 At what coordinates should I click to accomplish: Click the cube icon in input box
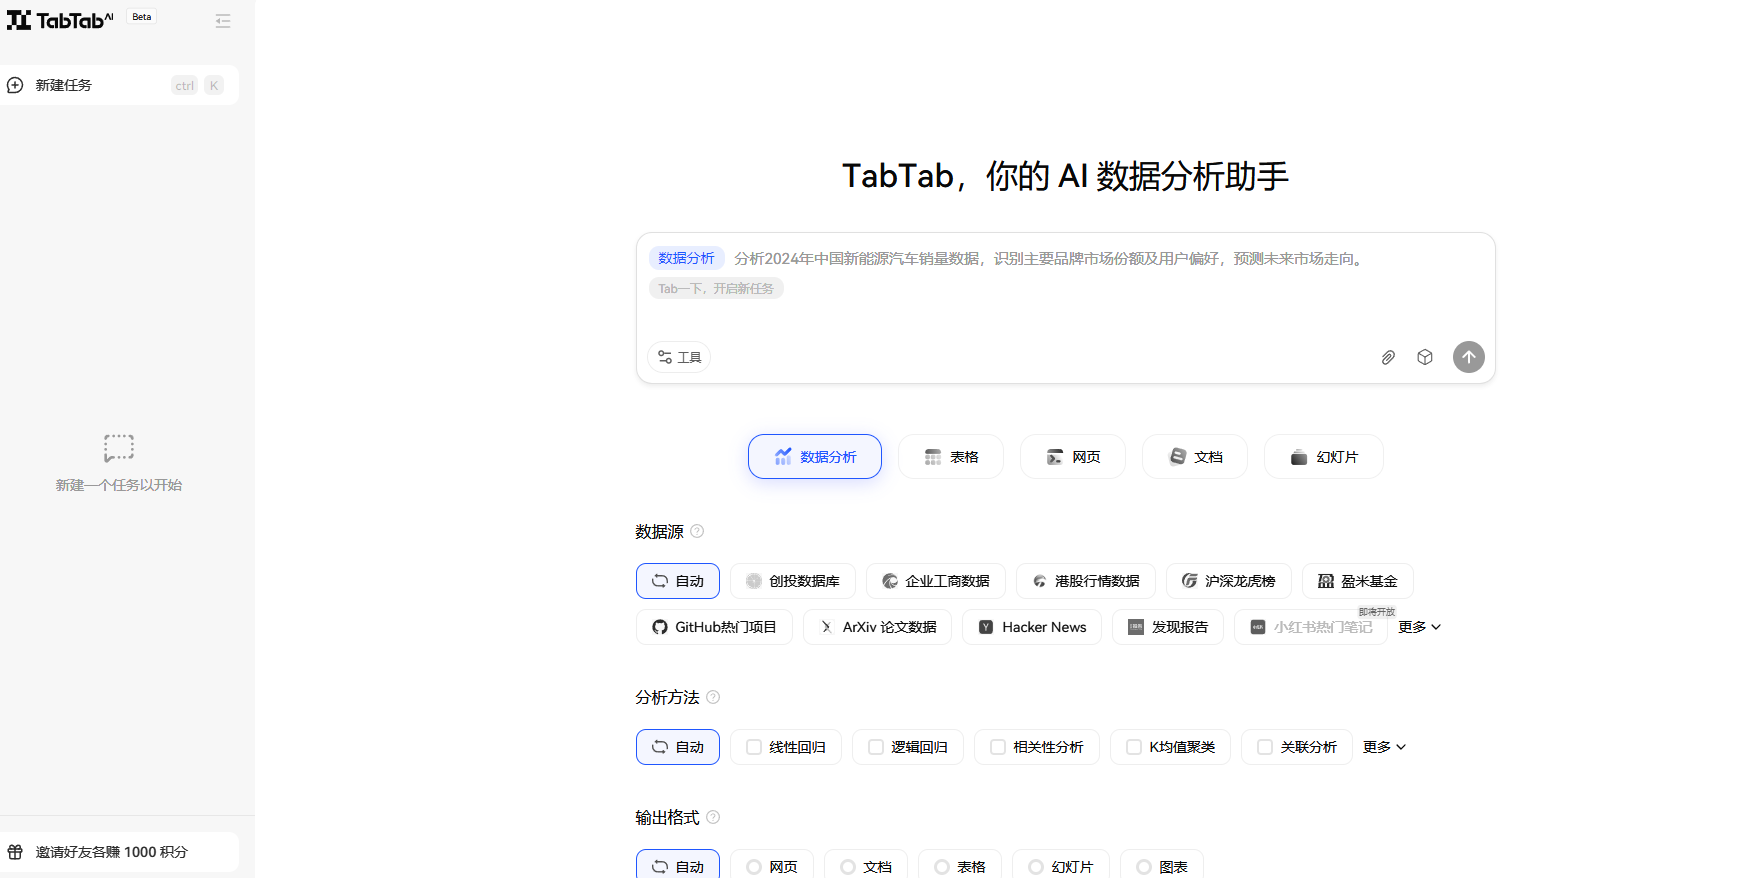coord(1425,357)
